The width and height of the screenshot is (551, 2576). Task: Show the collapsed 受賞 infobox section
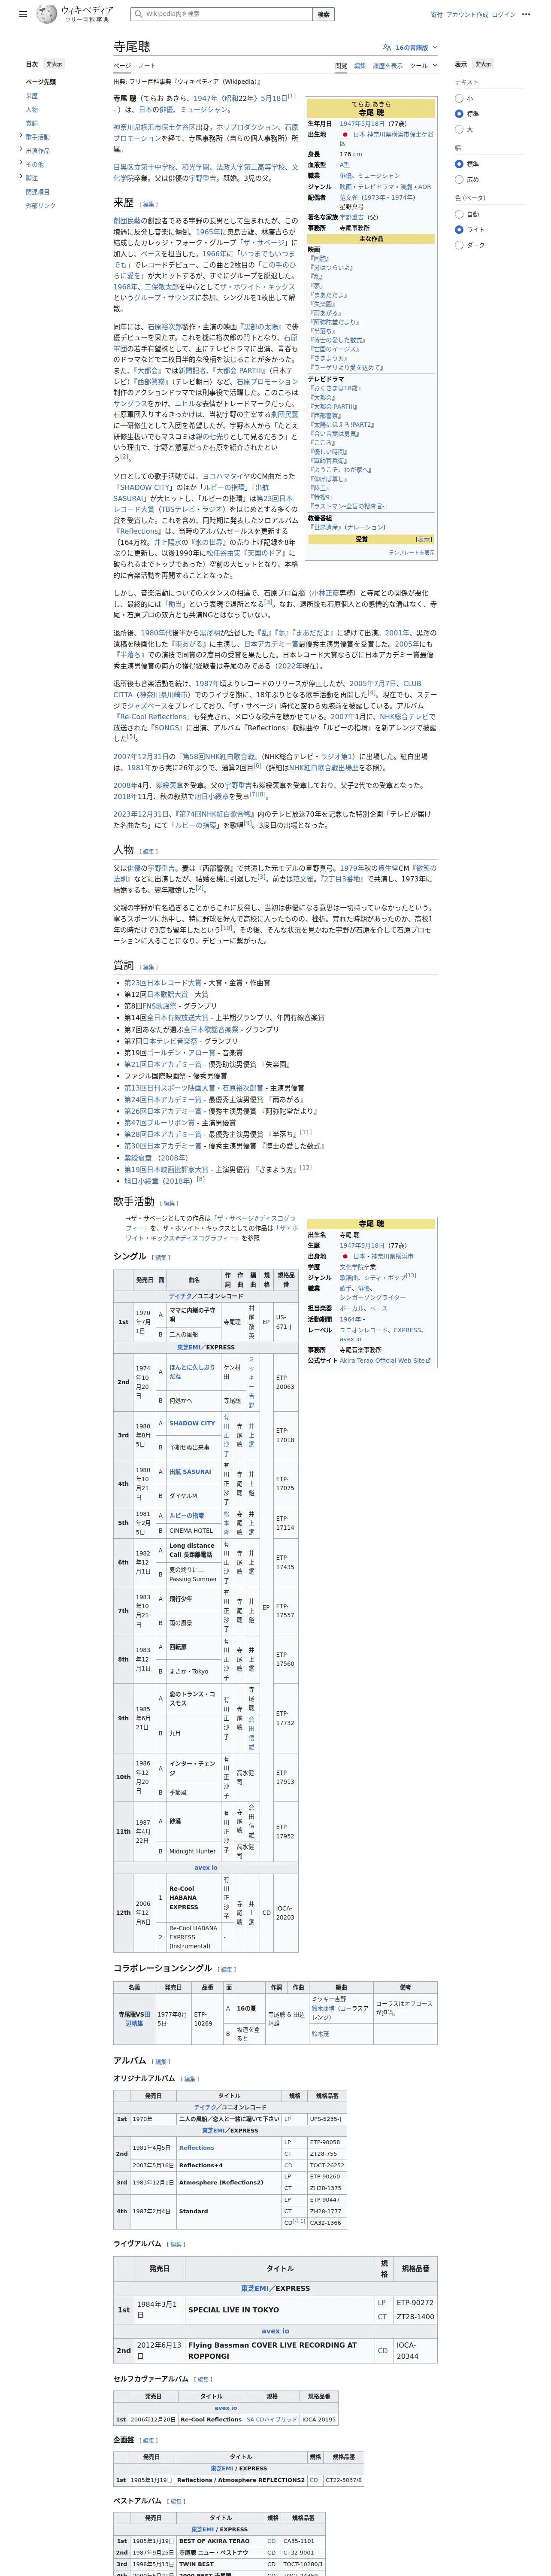(424, 539)
